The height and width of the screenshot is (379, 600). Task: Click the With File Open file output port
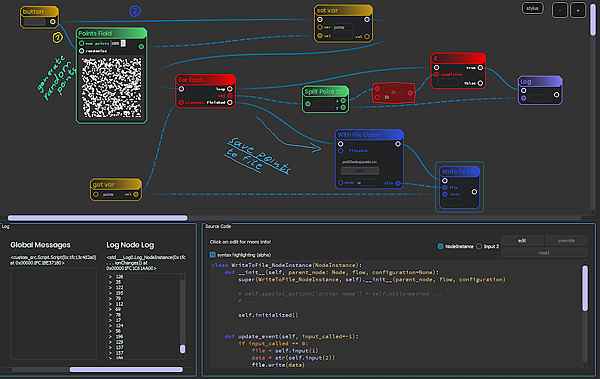[398, 183]
